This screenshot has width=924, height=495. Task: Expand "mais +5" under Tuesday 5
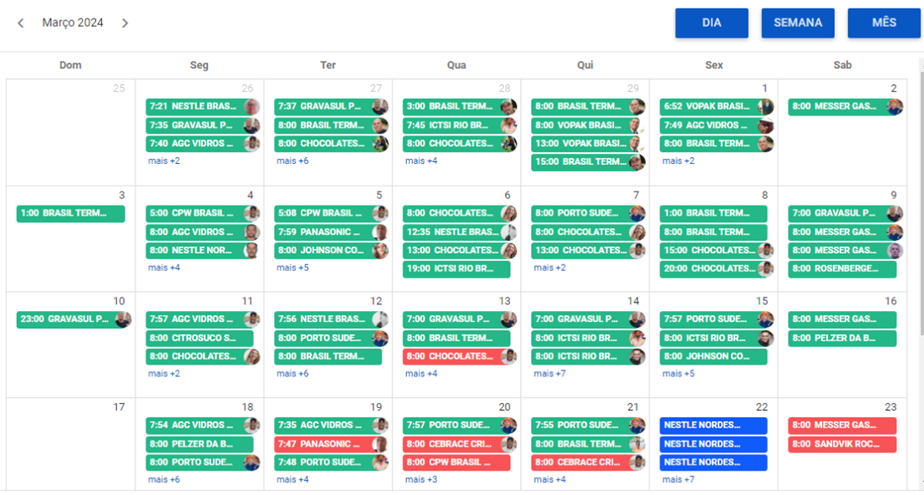pyautogui.click(x=292, y=268)
